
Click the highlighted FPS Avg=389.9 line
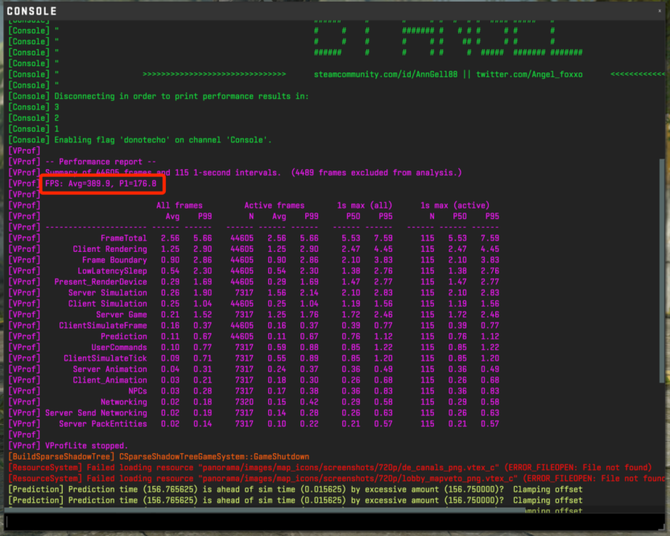101,184
